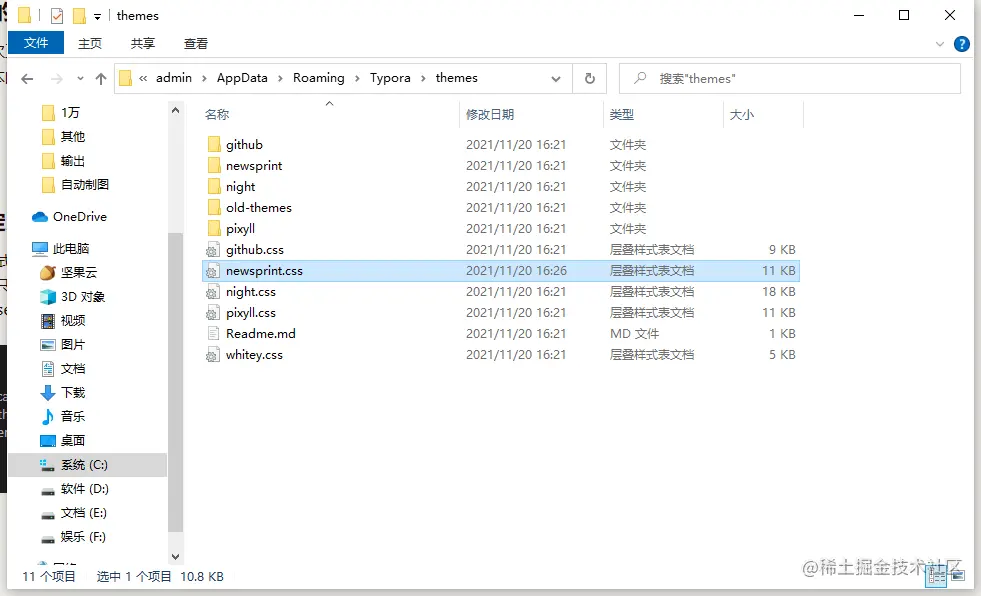Click AppData in the address breadcrumb
The image size is (981, 596).
(x=242, y=78)
